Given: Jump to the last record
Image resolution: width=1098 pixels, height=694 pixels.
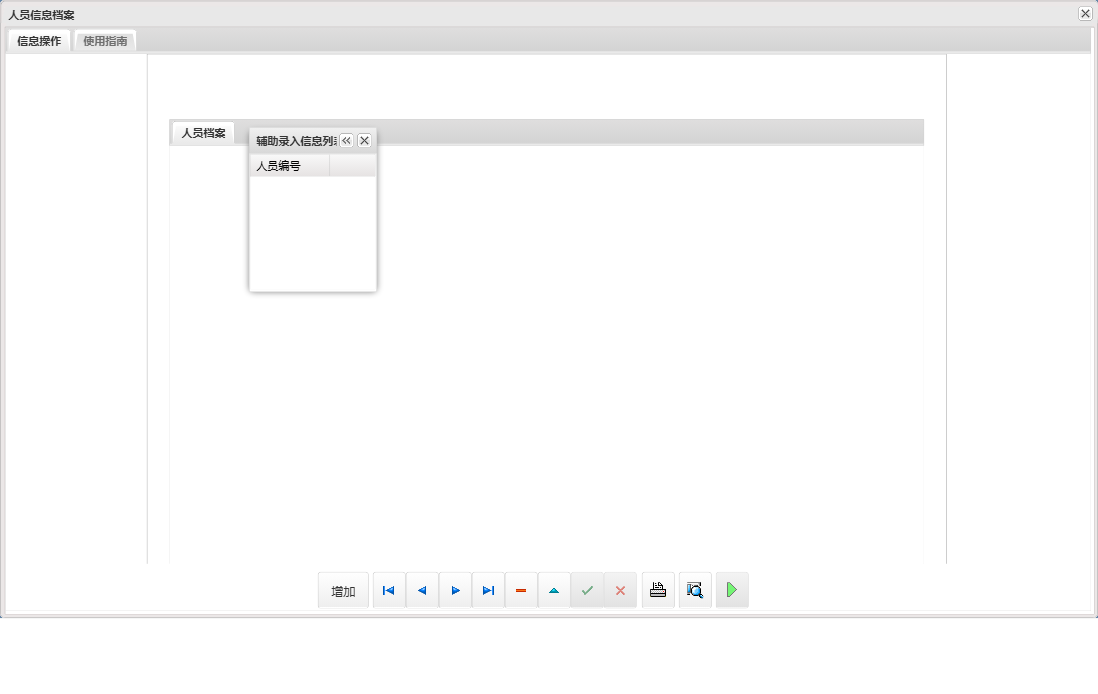Looking at the screenshot, I should coord(488,590).
